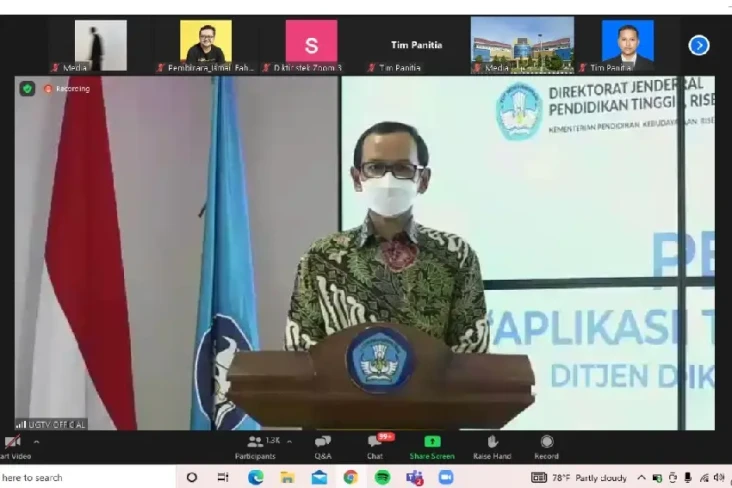Open the volume speaker tray icon
The height and width of the screenshot is (488, 732).
click(x=719, y=477)
